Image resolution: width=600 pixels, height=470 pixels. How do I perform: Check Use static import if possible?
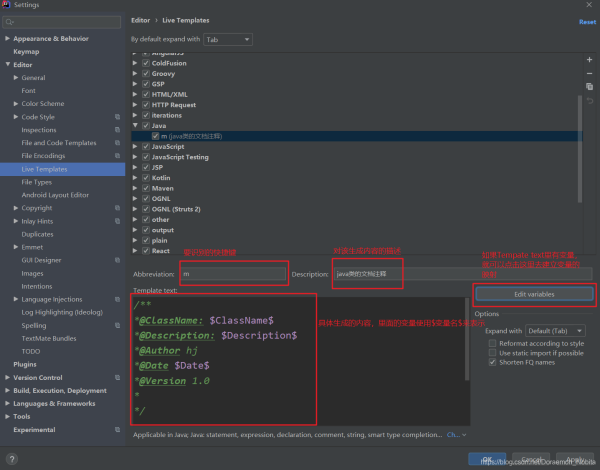coord(492,353)
